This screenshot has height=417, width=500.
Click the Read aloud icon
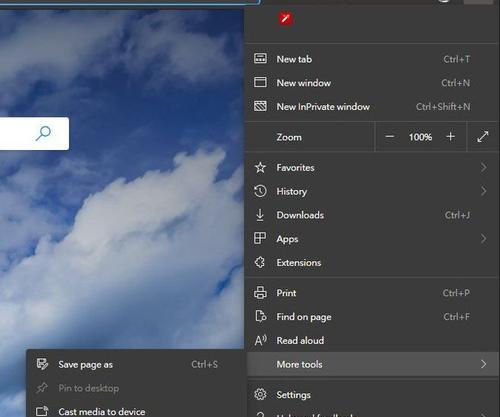coord(261,340)
